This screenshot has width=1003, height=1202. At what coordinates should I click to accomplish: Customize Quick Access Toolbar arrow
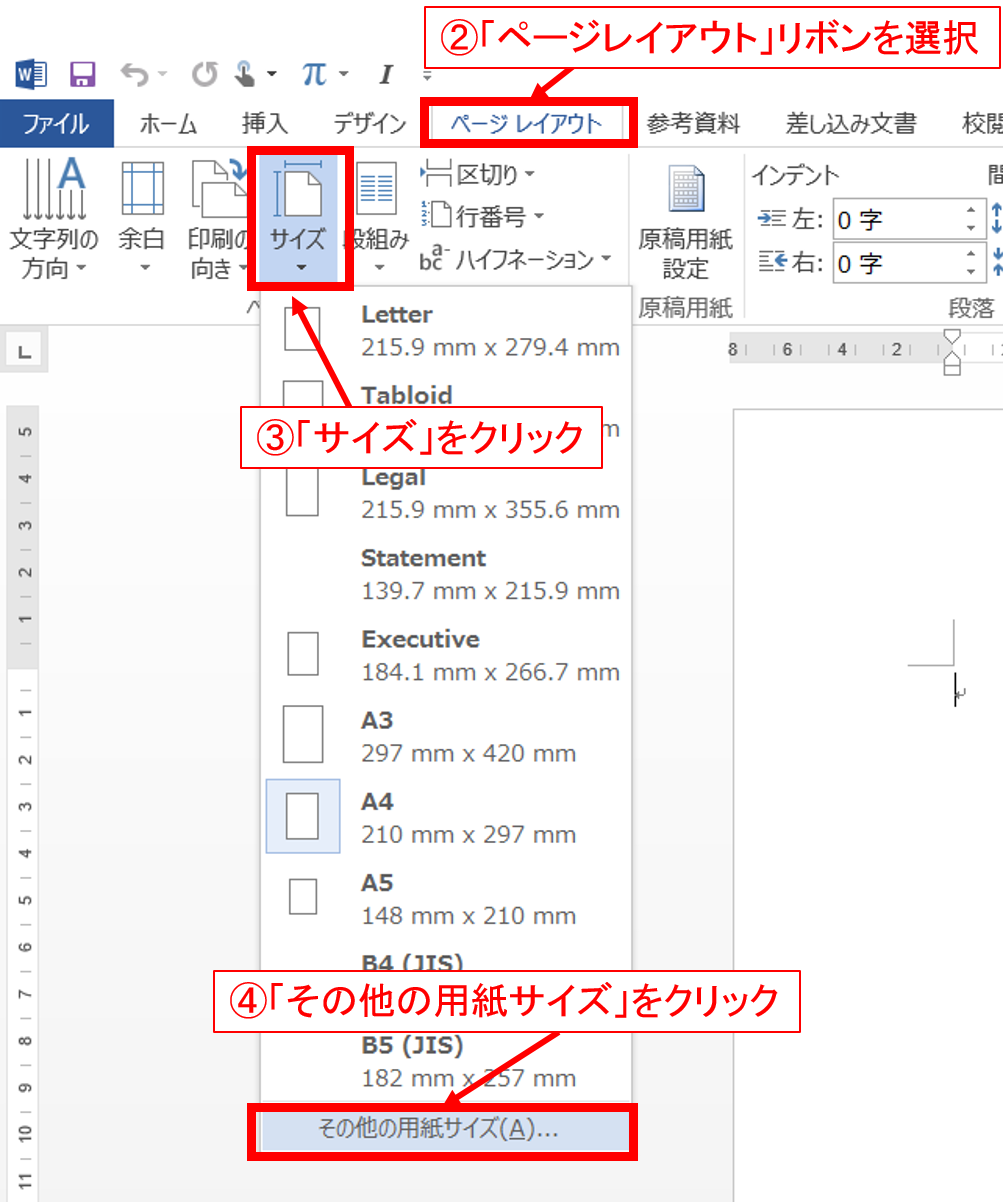(428, 75)
